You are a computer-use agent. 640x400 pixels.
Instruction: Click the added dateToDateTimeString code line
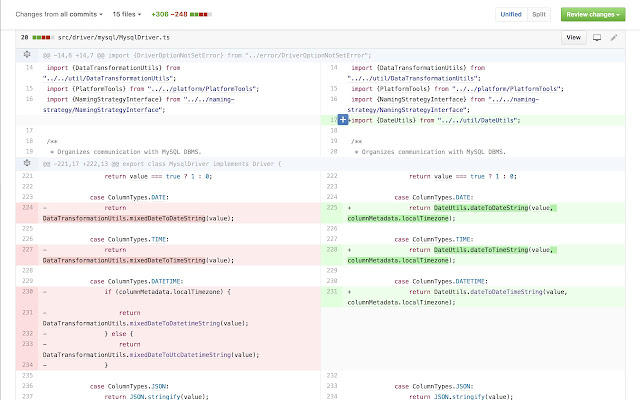473,297
